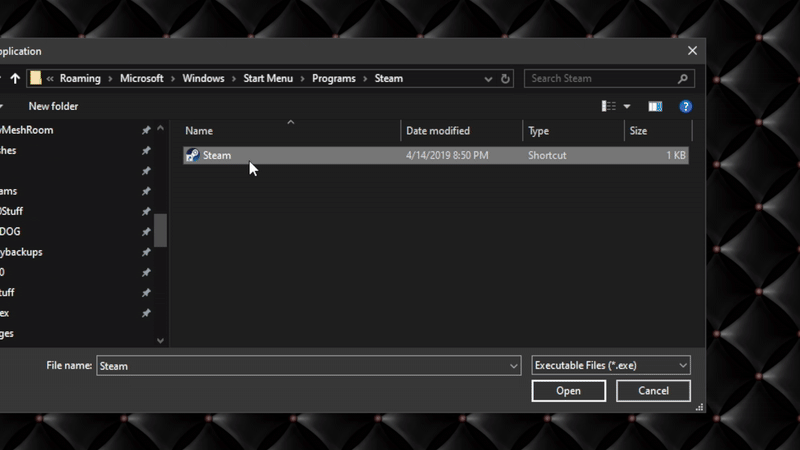The image size is (800, 450).
Task: Click the 1 KB size cell
Action: (x=676, y=155)
